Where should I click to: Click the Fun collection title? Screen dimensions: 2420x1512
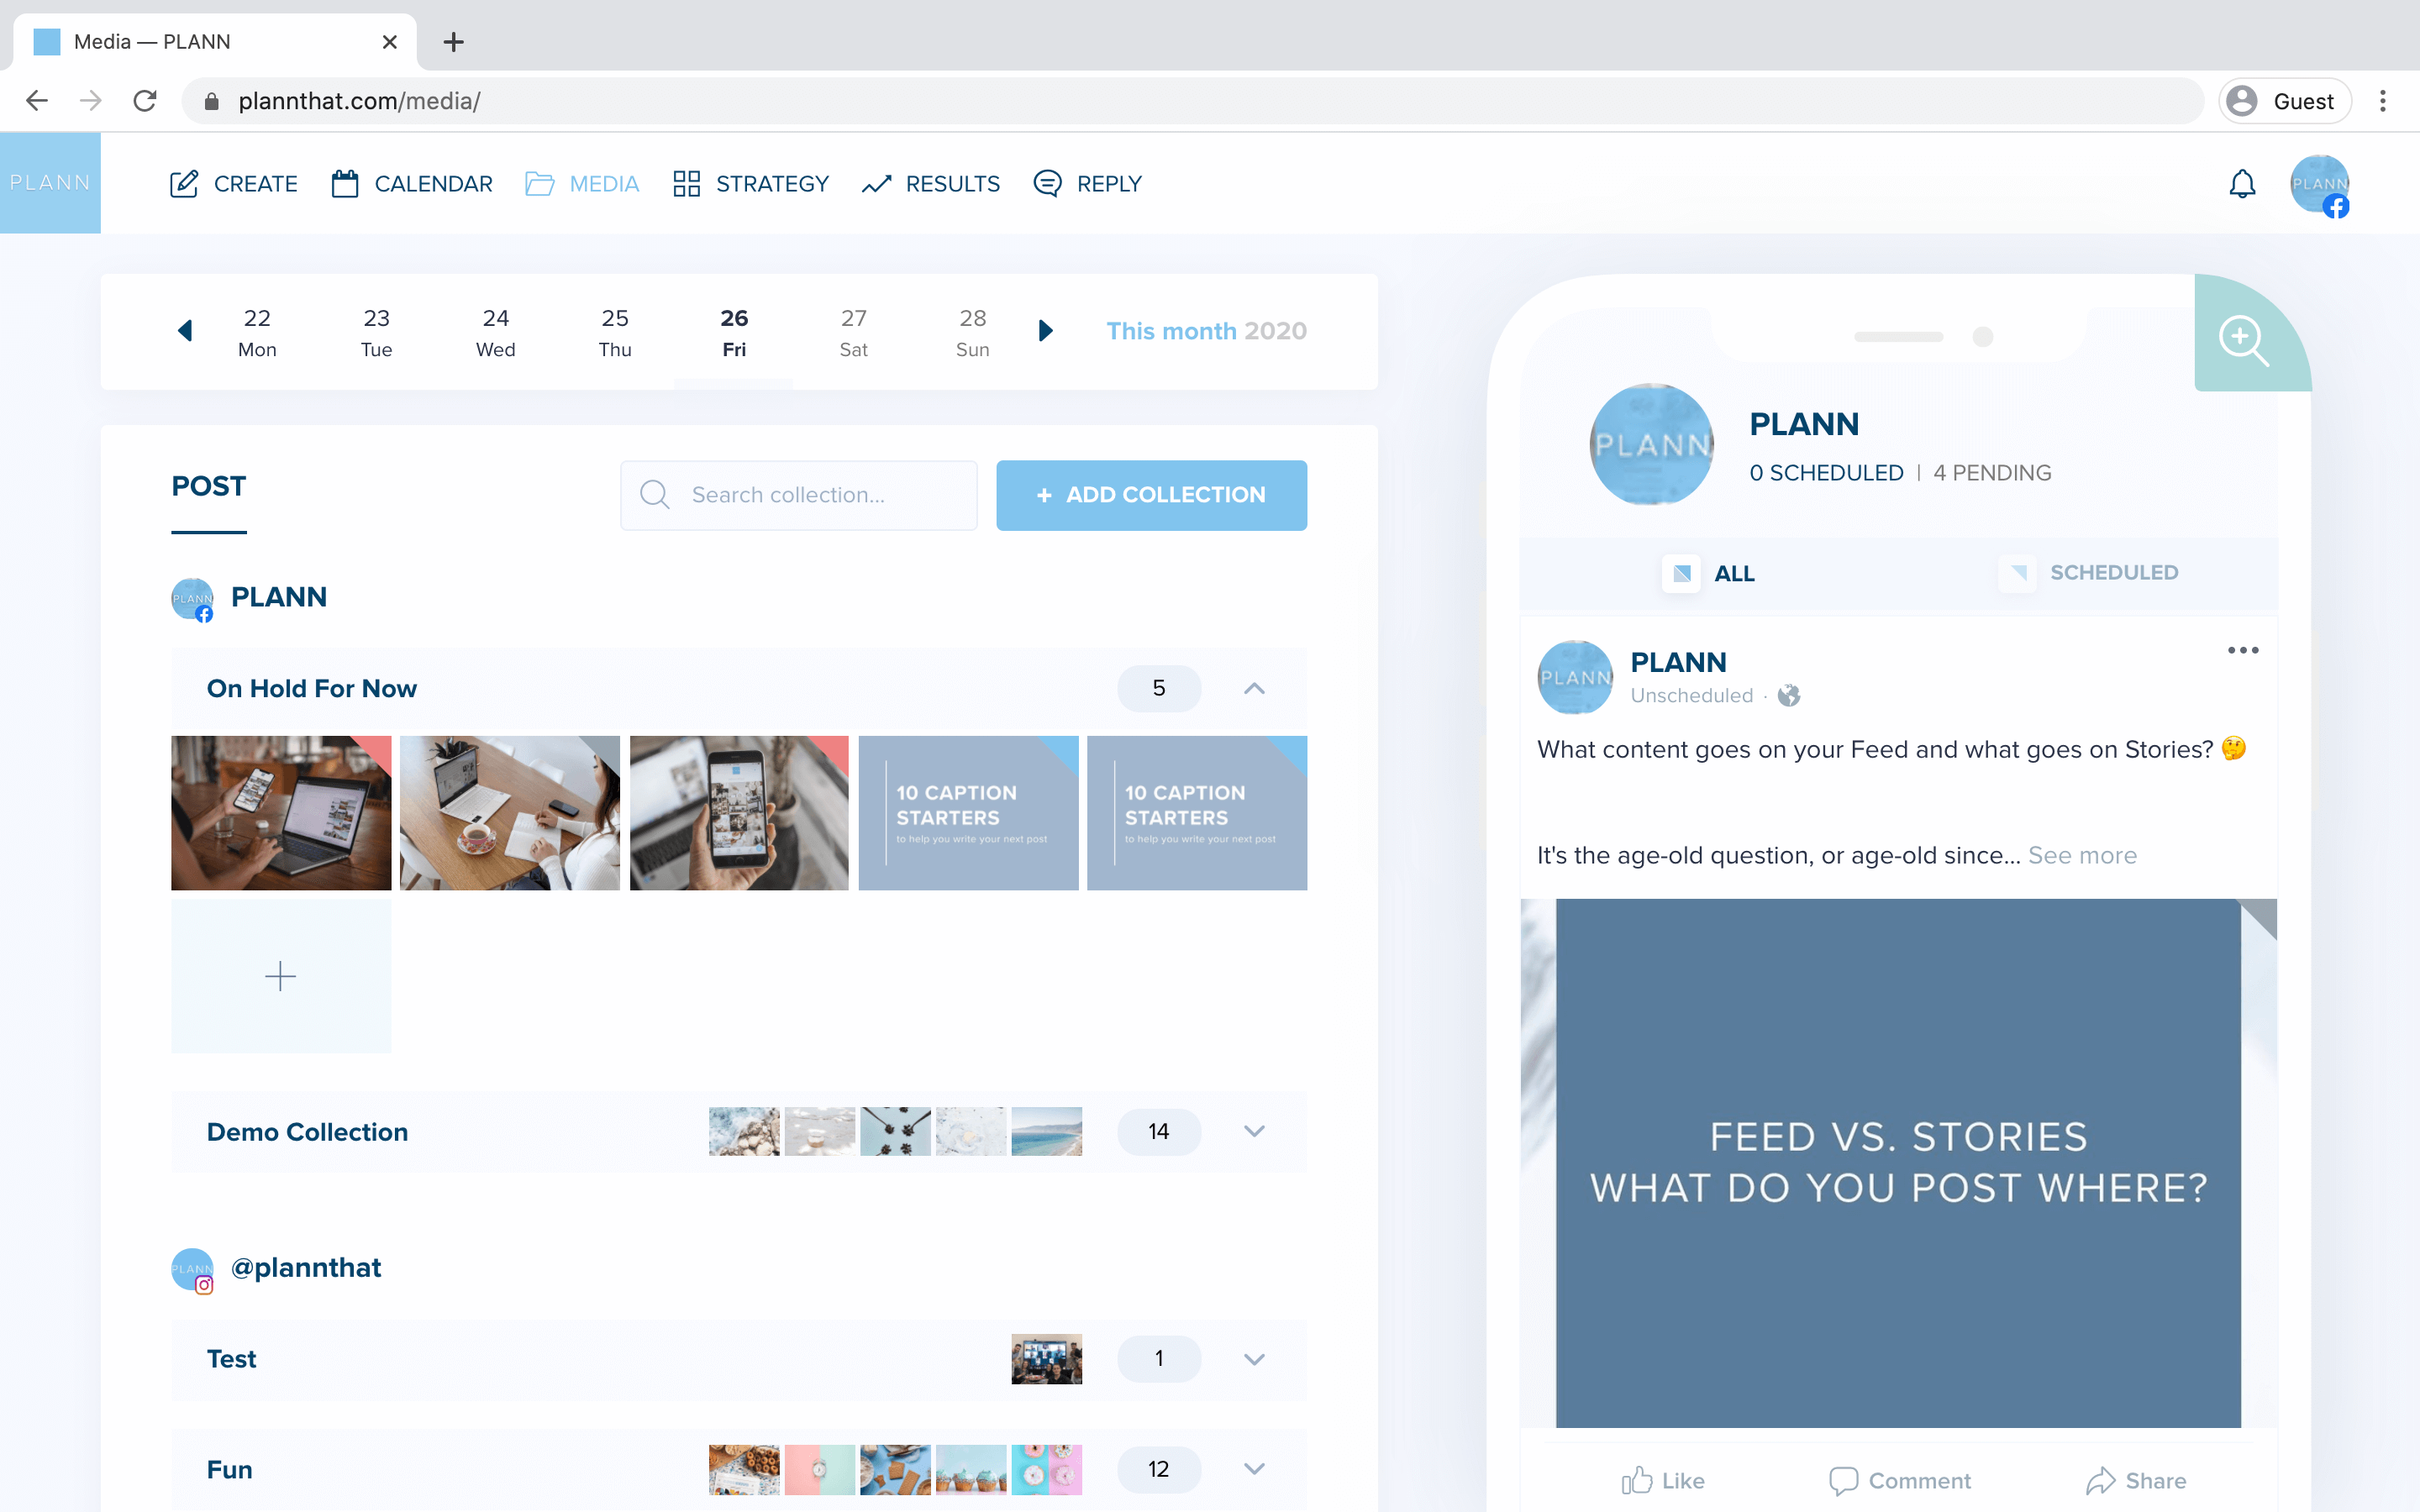click(x=229, y=1469)
